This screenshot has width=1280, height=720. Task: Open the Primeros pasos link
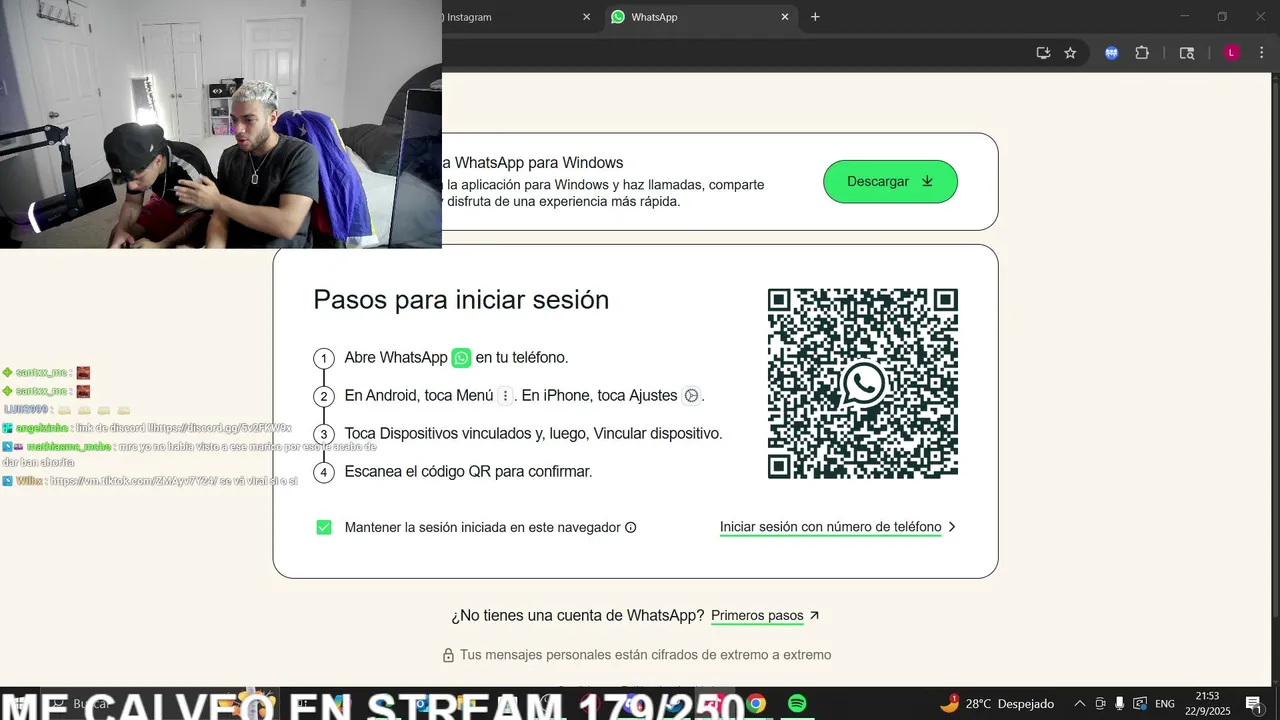tap(757, 616)
